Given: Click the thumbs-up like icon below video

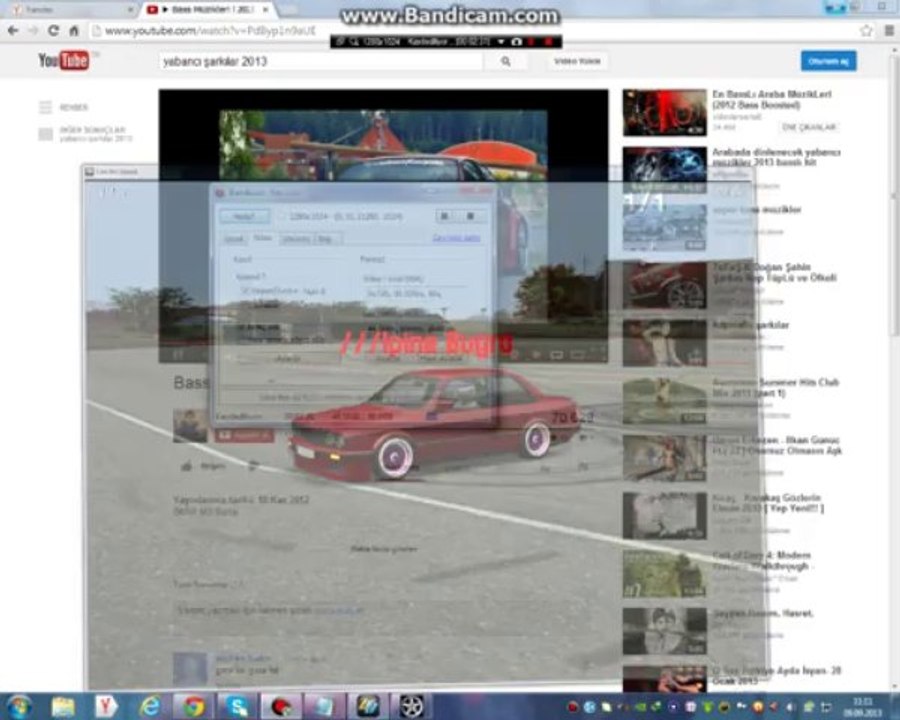Looking at the screenshot, I should [187, 466].
